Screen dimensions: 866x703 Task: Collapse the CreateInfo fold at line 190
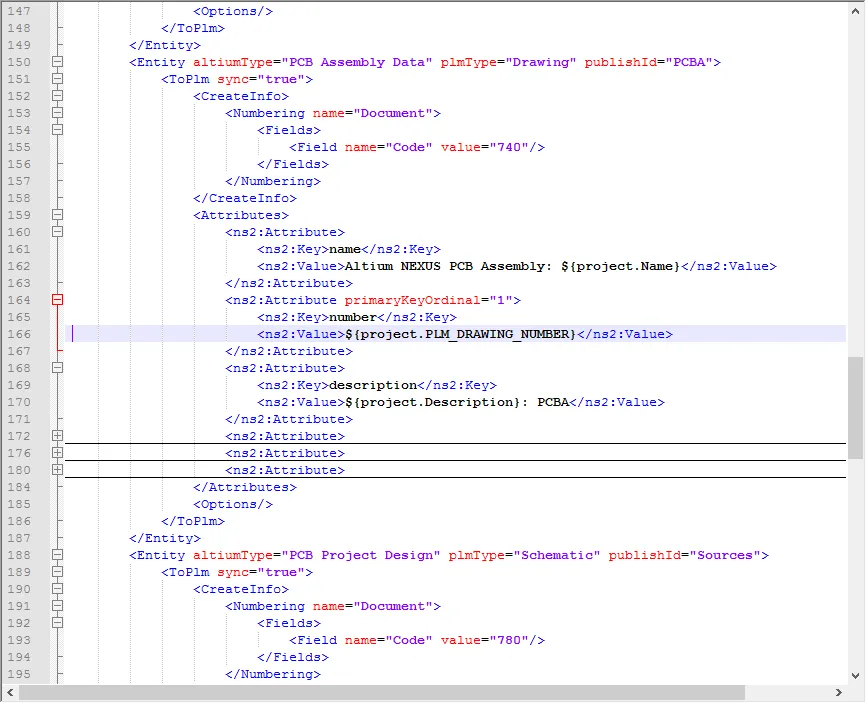pyautogui.click(x=57, y=589)
